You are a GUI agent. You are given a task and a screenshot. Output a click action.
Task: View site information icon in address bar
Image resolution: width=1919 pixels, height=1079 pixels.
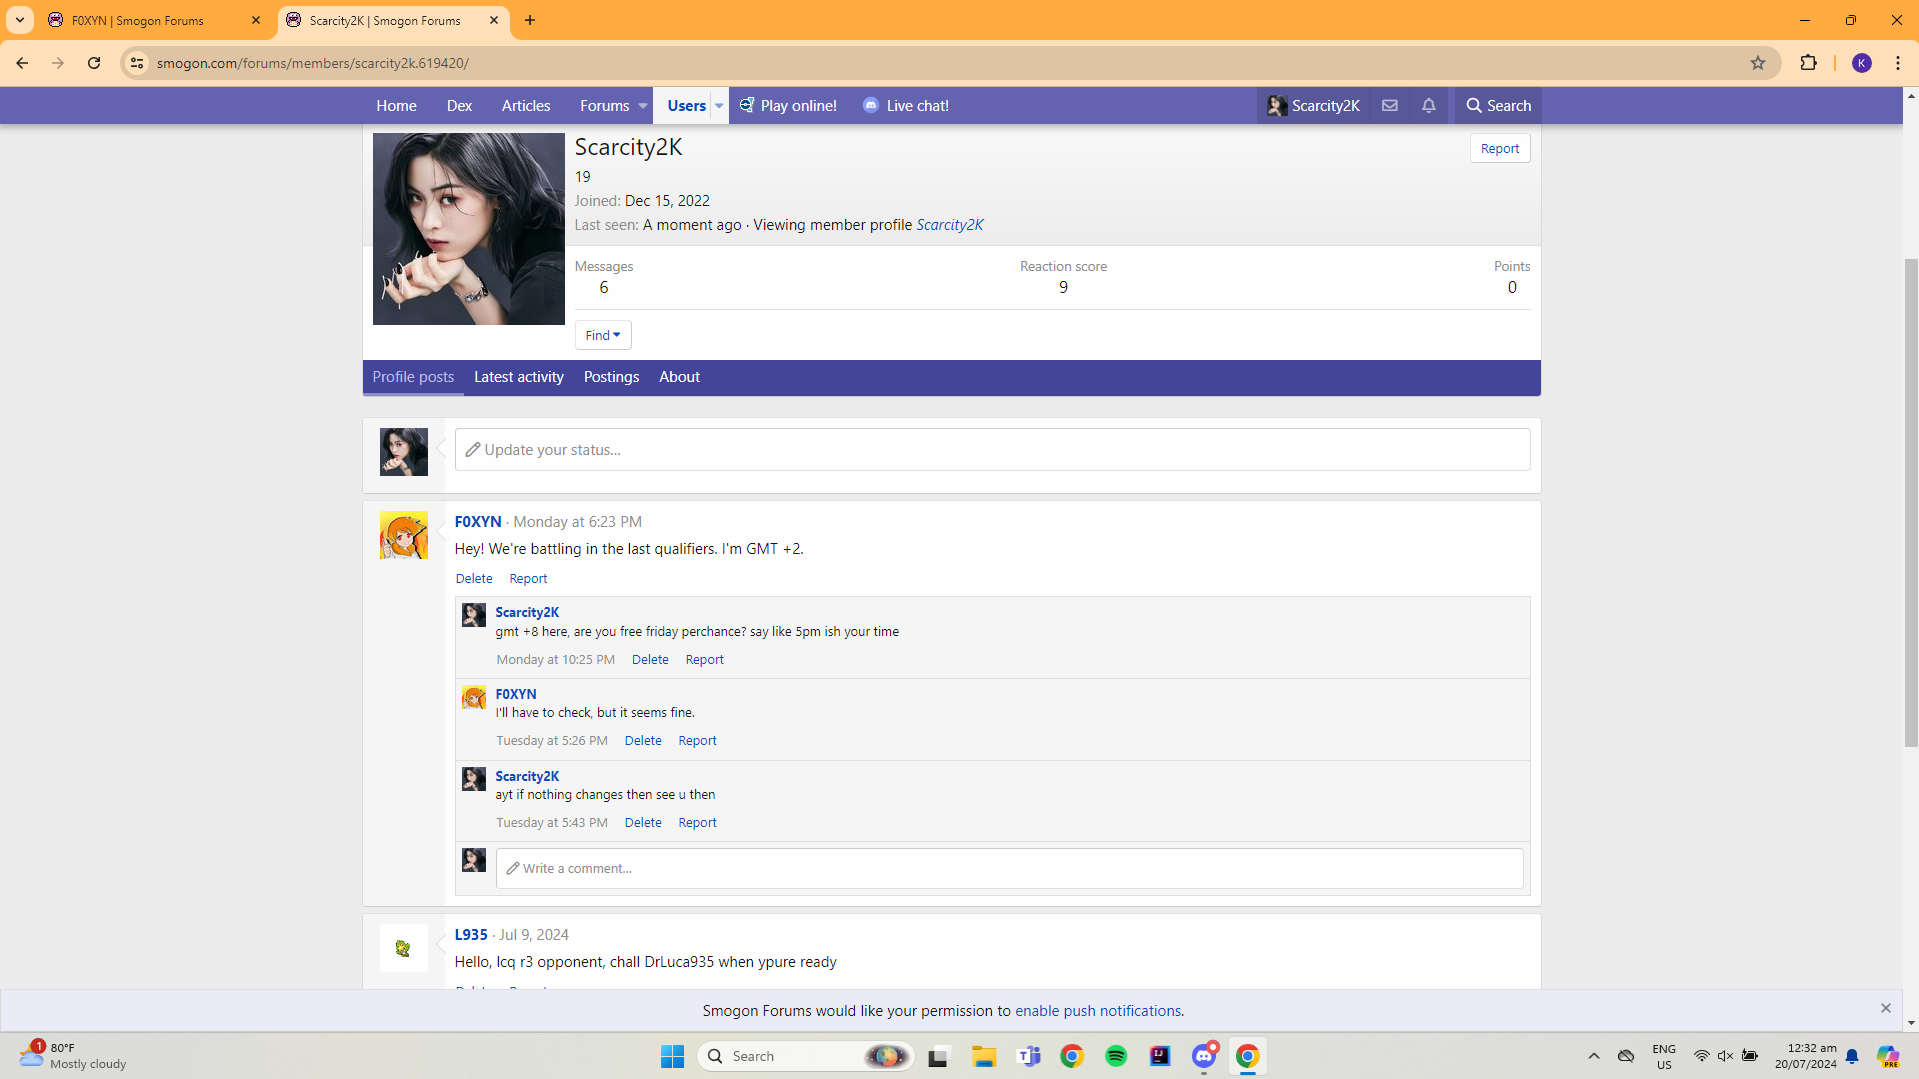pos(137,63)
